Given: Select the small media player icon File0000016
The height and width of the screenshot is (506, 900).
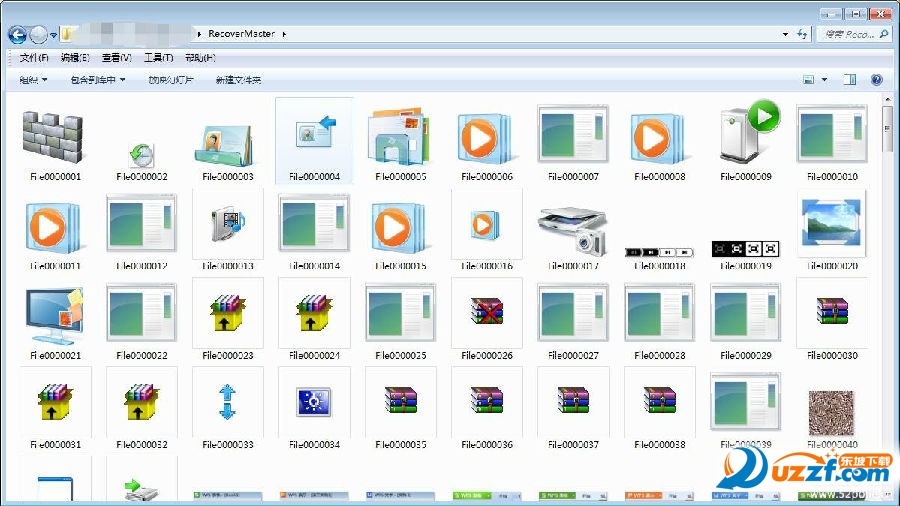Looking at the screenshot, I should (486, 225).
